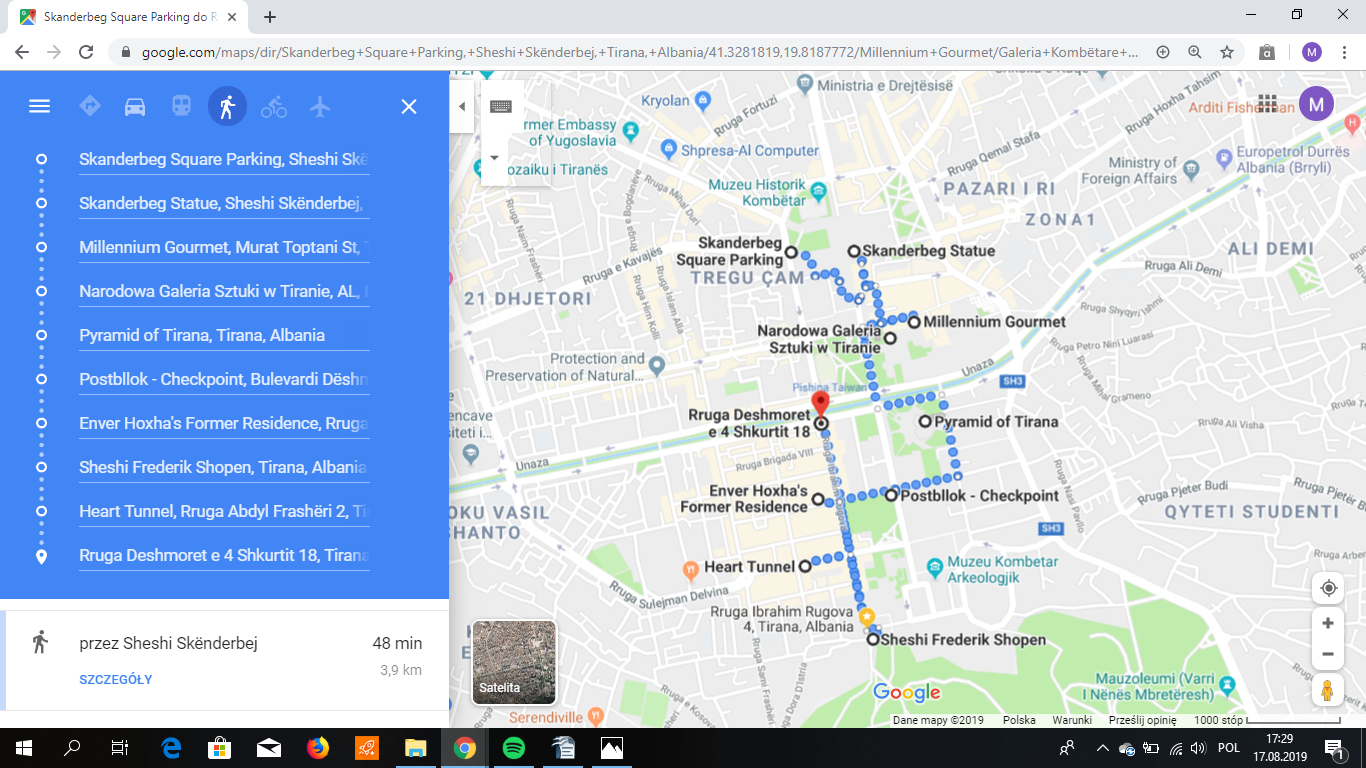Open File Explorer from the taskbar
This screenshot has height=768, width=1366.
click(x=415, y=747)
